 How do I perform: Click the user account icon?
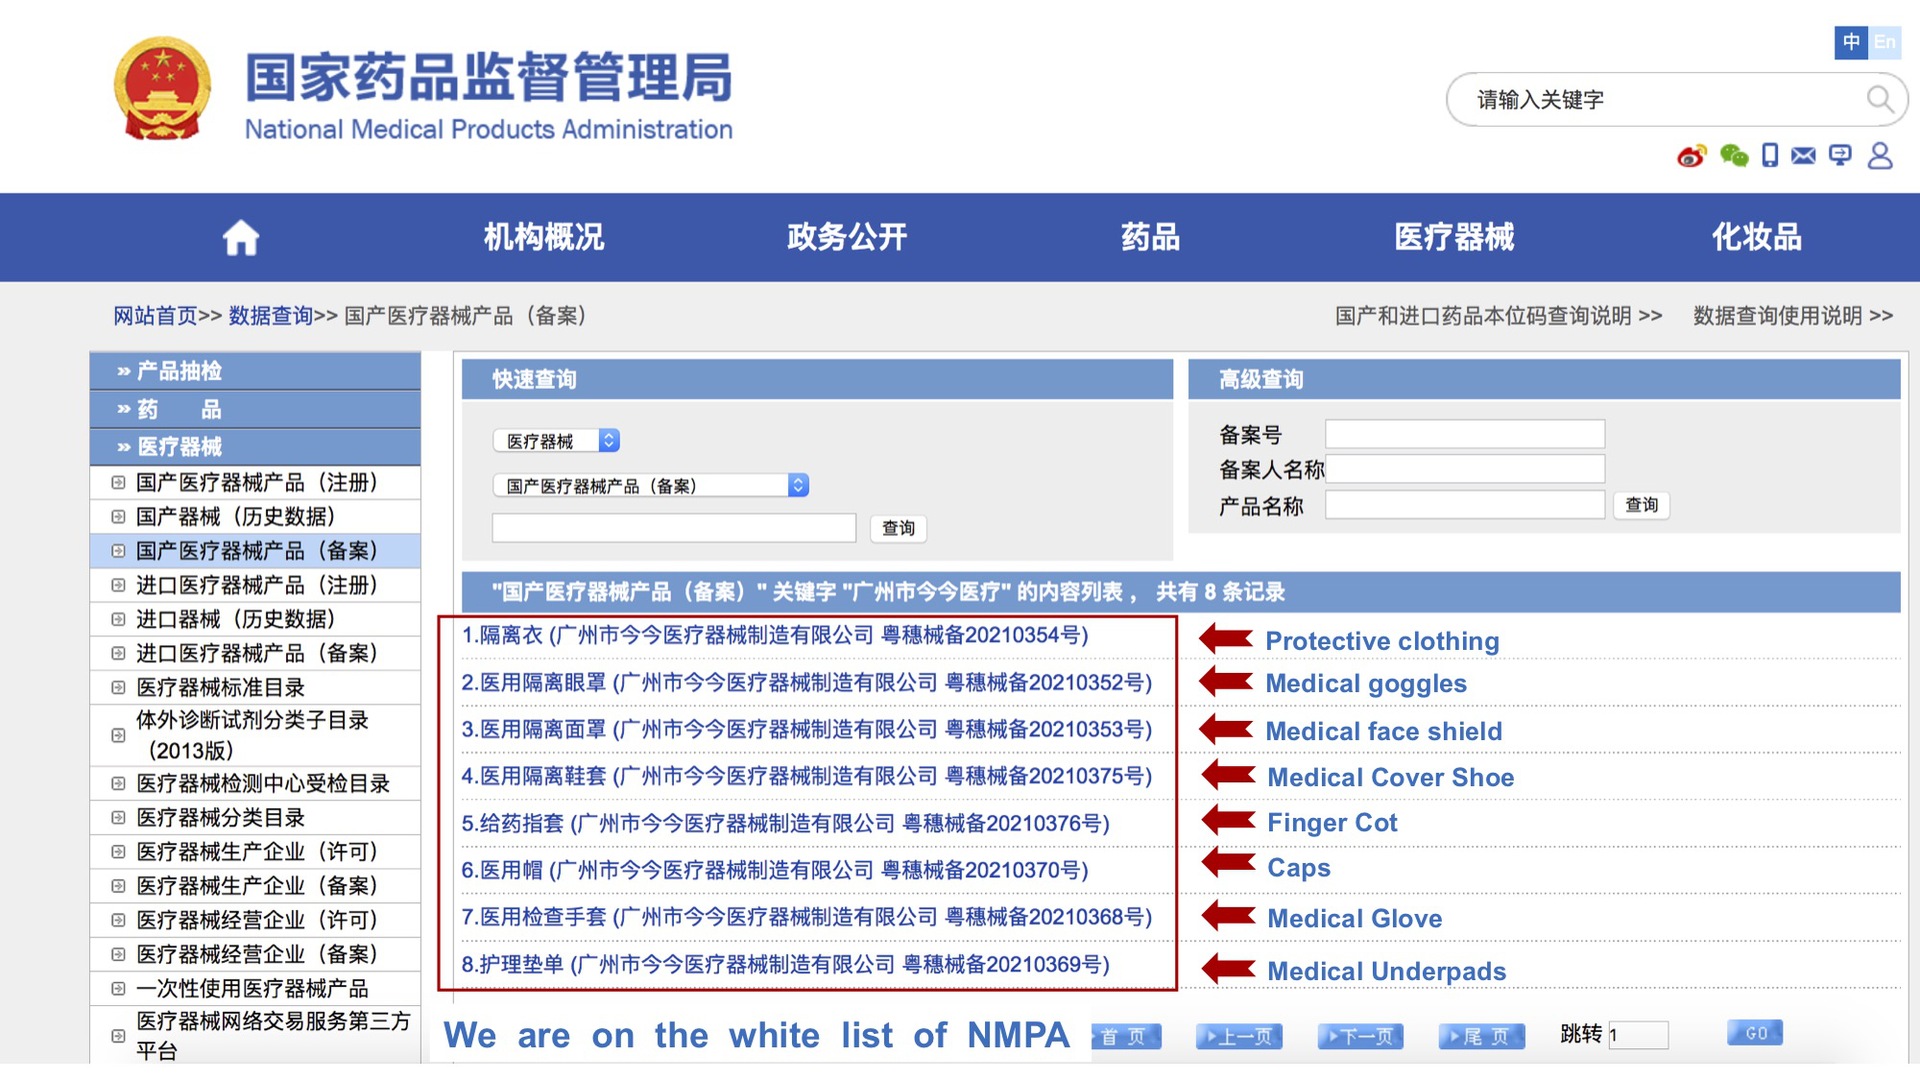pyautogui.click(x=1879, y=156)
